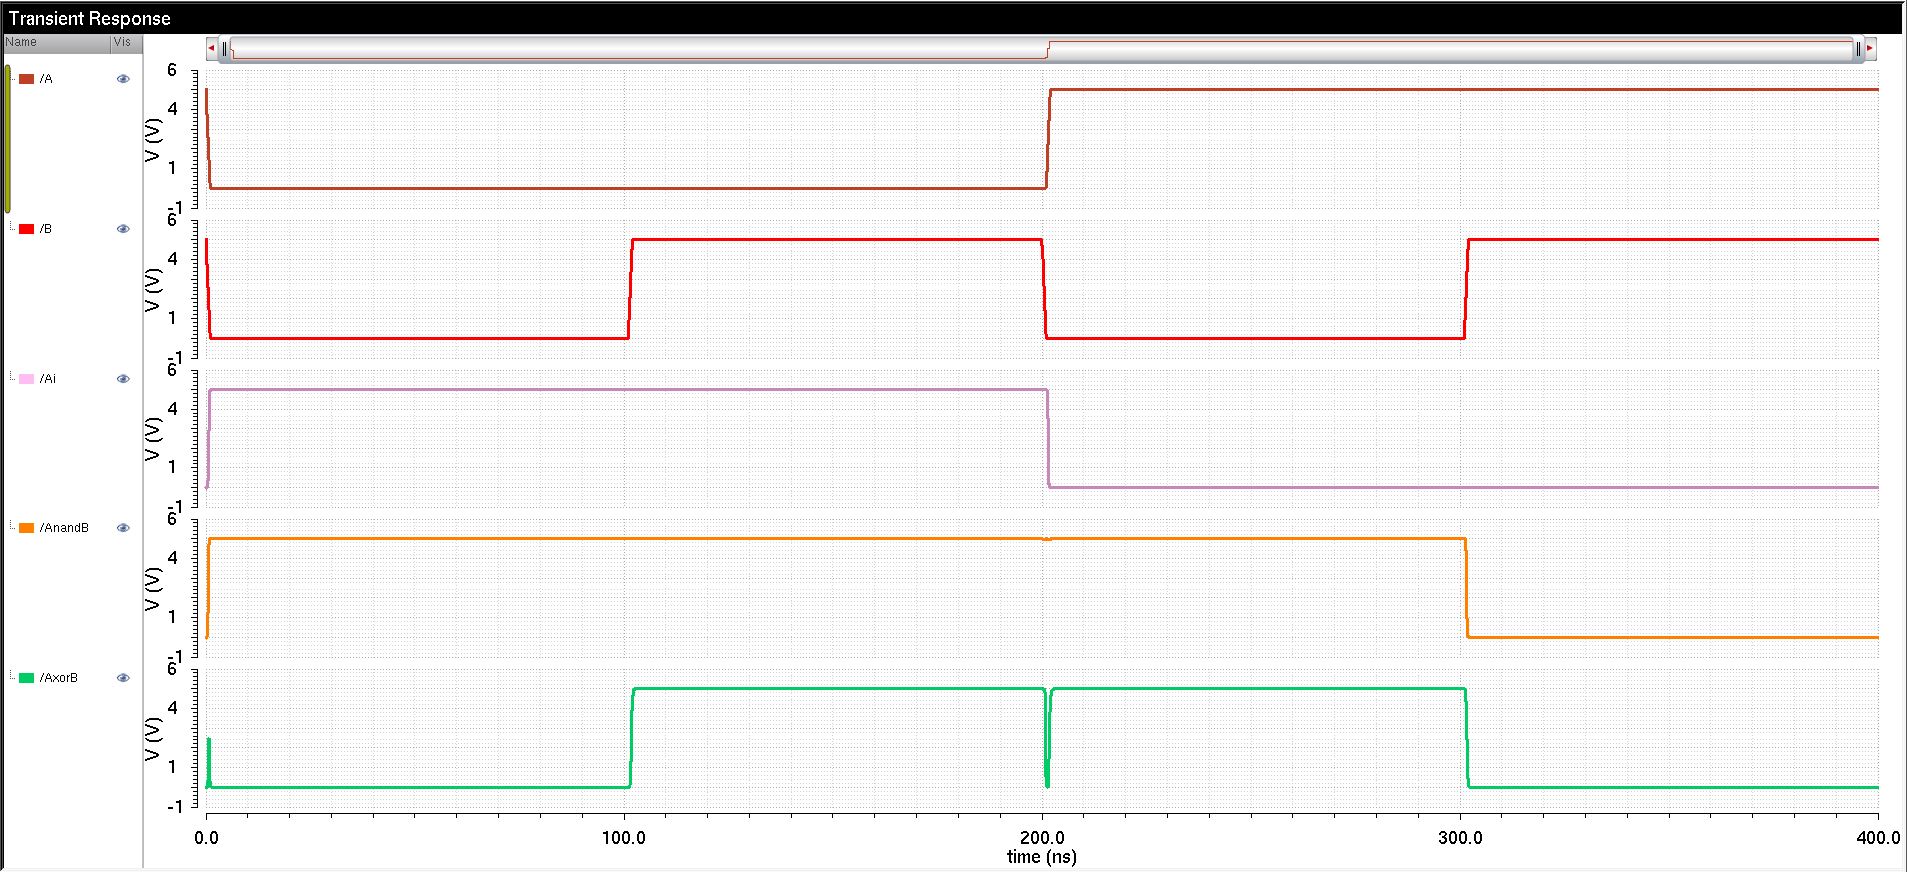
Task: Click the right handle of overview scrollbar
Action: click(x=1858, y=48)
